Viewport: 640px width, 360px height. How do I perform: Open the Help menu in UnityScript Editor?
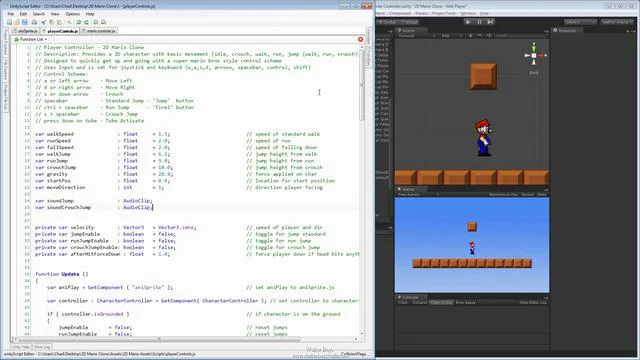(90, 14)
